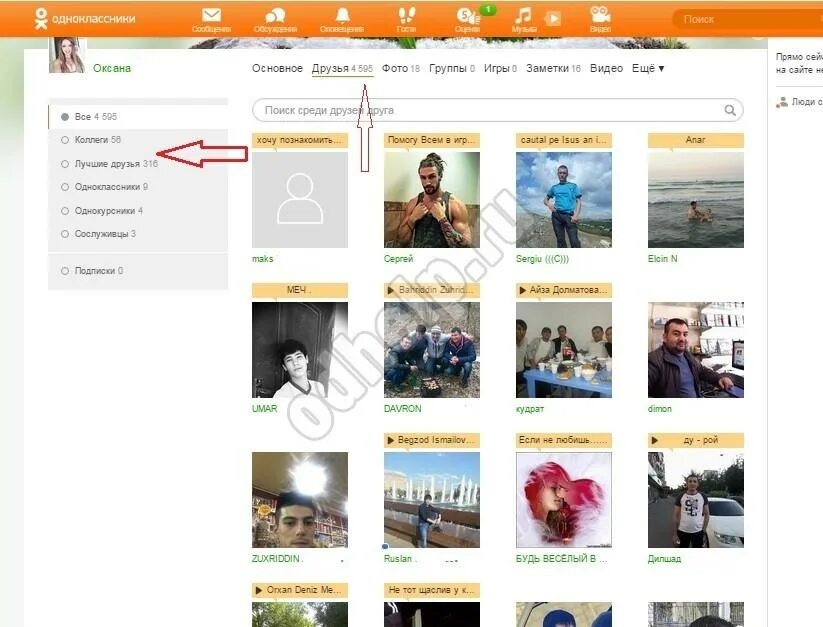Viewport: 823px width, 627px height.
Task: Open dimon's profile photo
Action: (695, 350)
